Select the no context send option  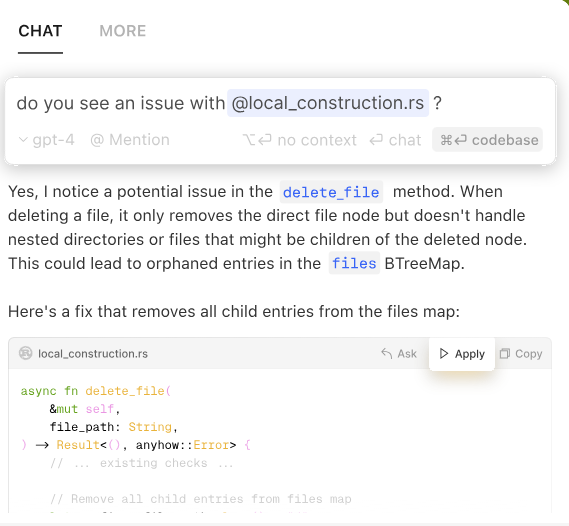pos(300,140)
